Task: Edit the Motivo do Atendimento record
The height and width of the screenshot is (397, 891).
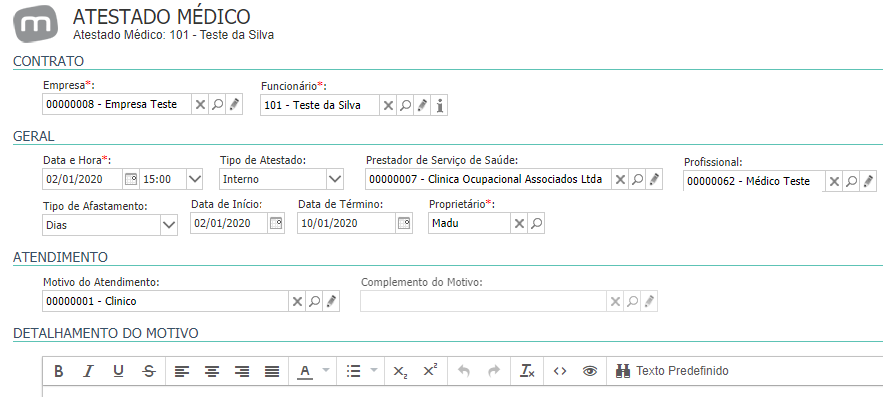Action: pyautogui.click(x=331, y=302)
